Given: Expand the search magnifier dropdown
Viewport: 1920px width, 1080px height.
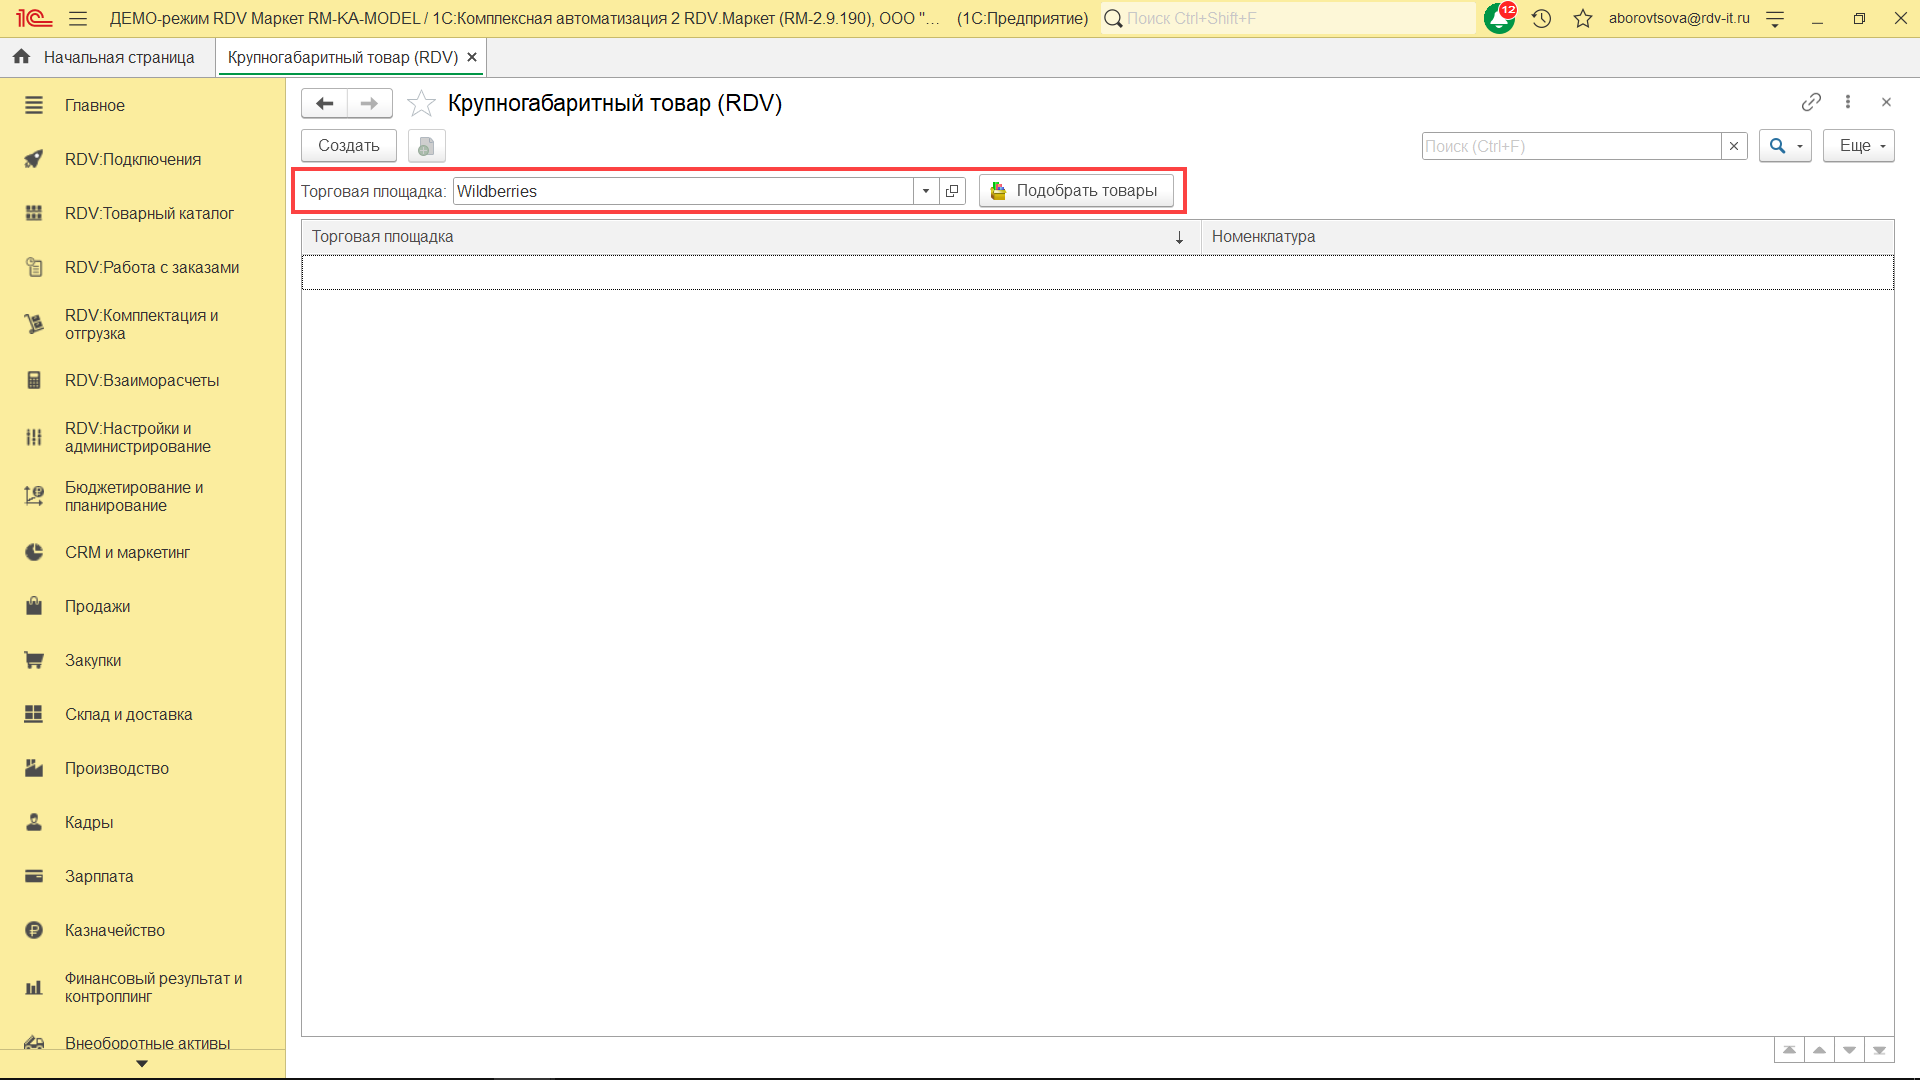Looking at the screenshot, I should (1785, 146).
